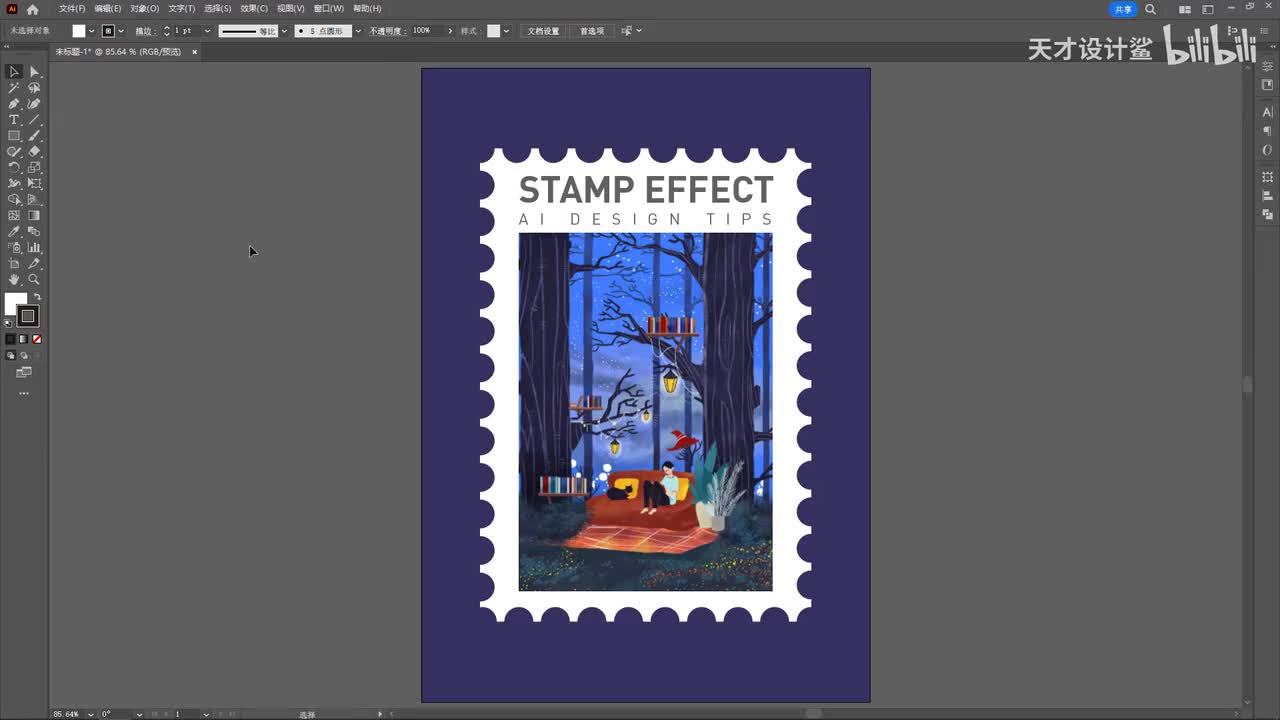The height and width of the screenshot is (720, 1280).
Task: Open fill color dropdown in control bar
Action: (x=92, y=31)
